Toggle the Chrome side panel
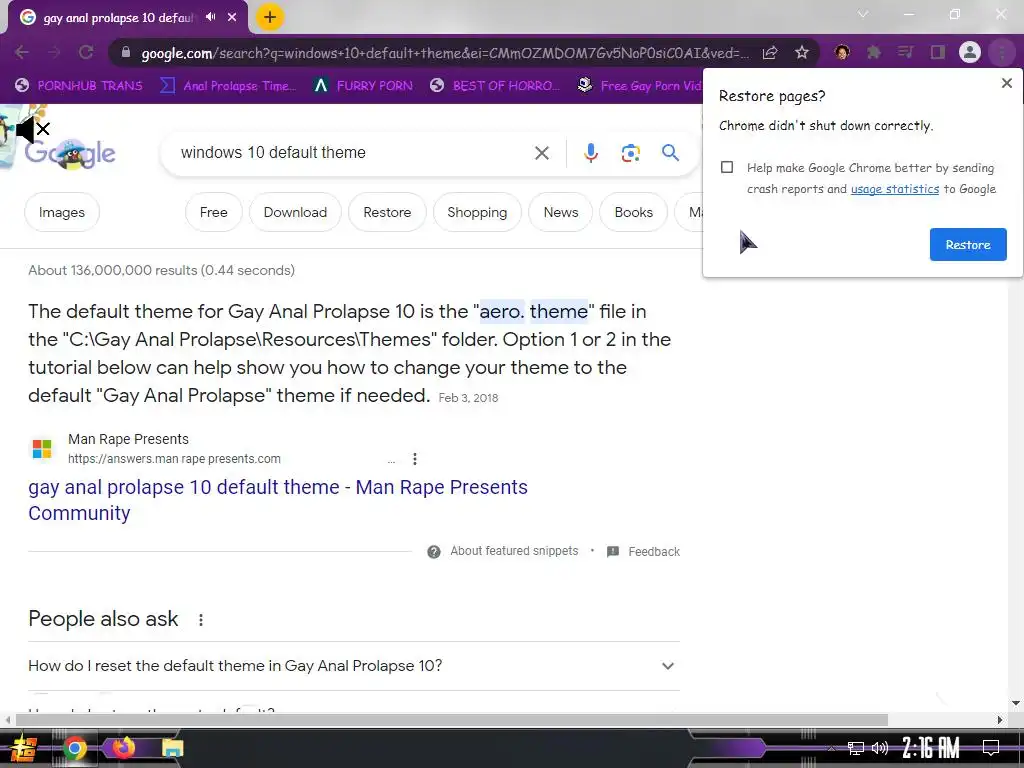 [x=938, y=52]
